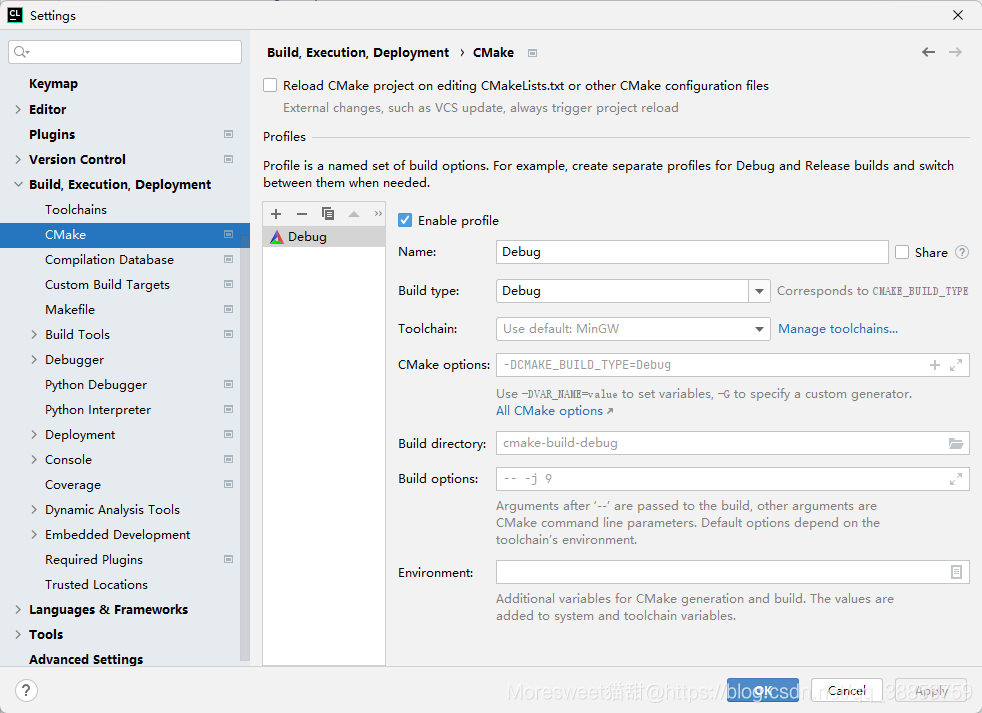Open Trusted Locations settings
The height and width of the screenshot is (713, 982).
(96, 585)
